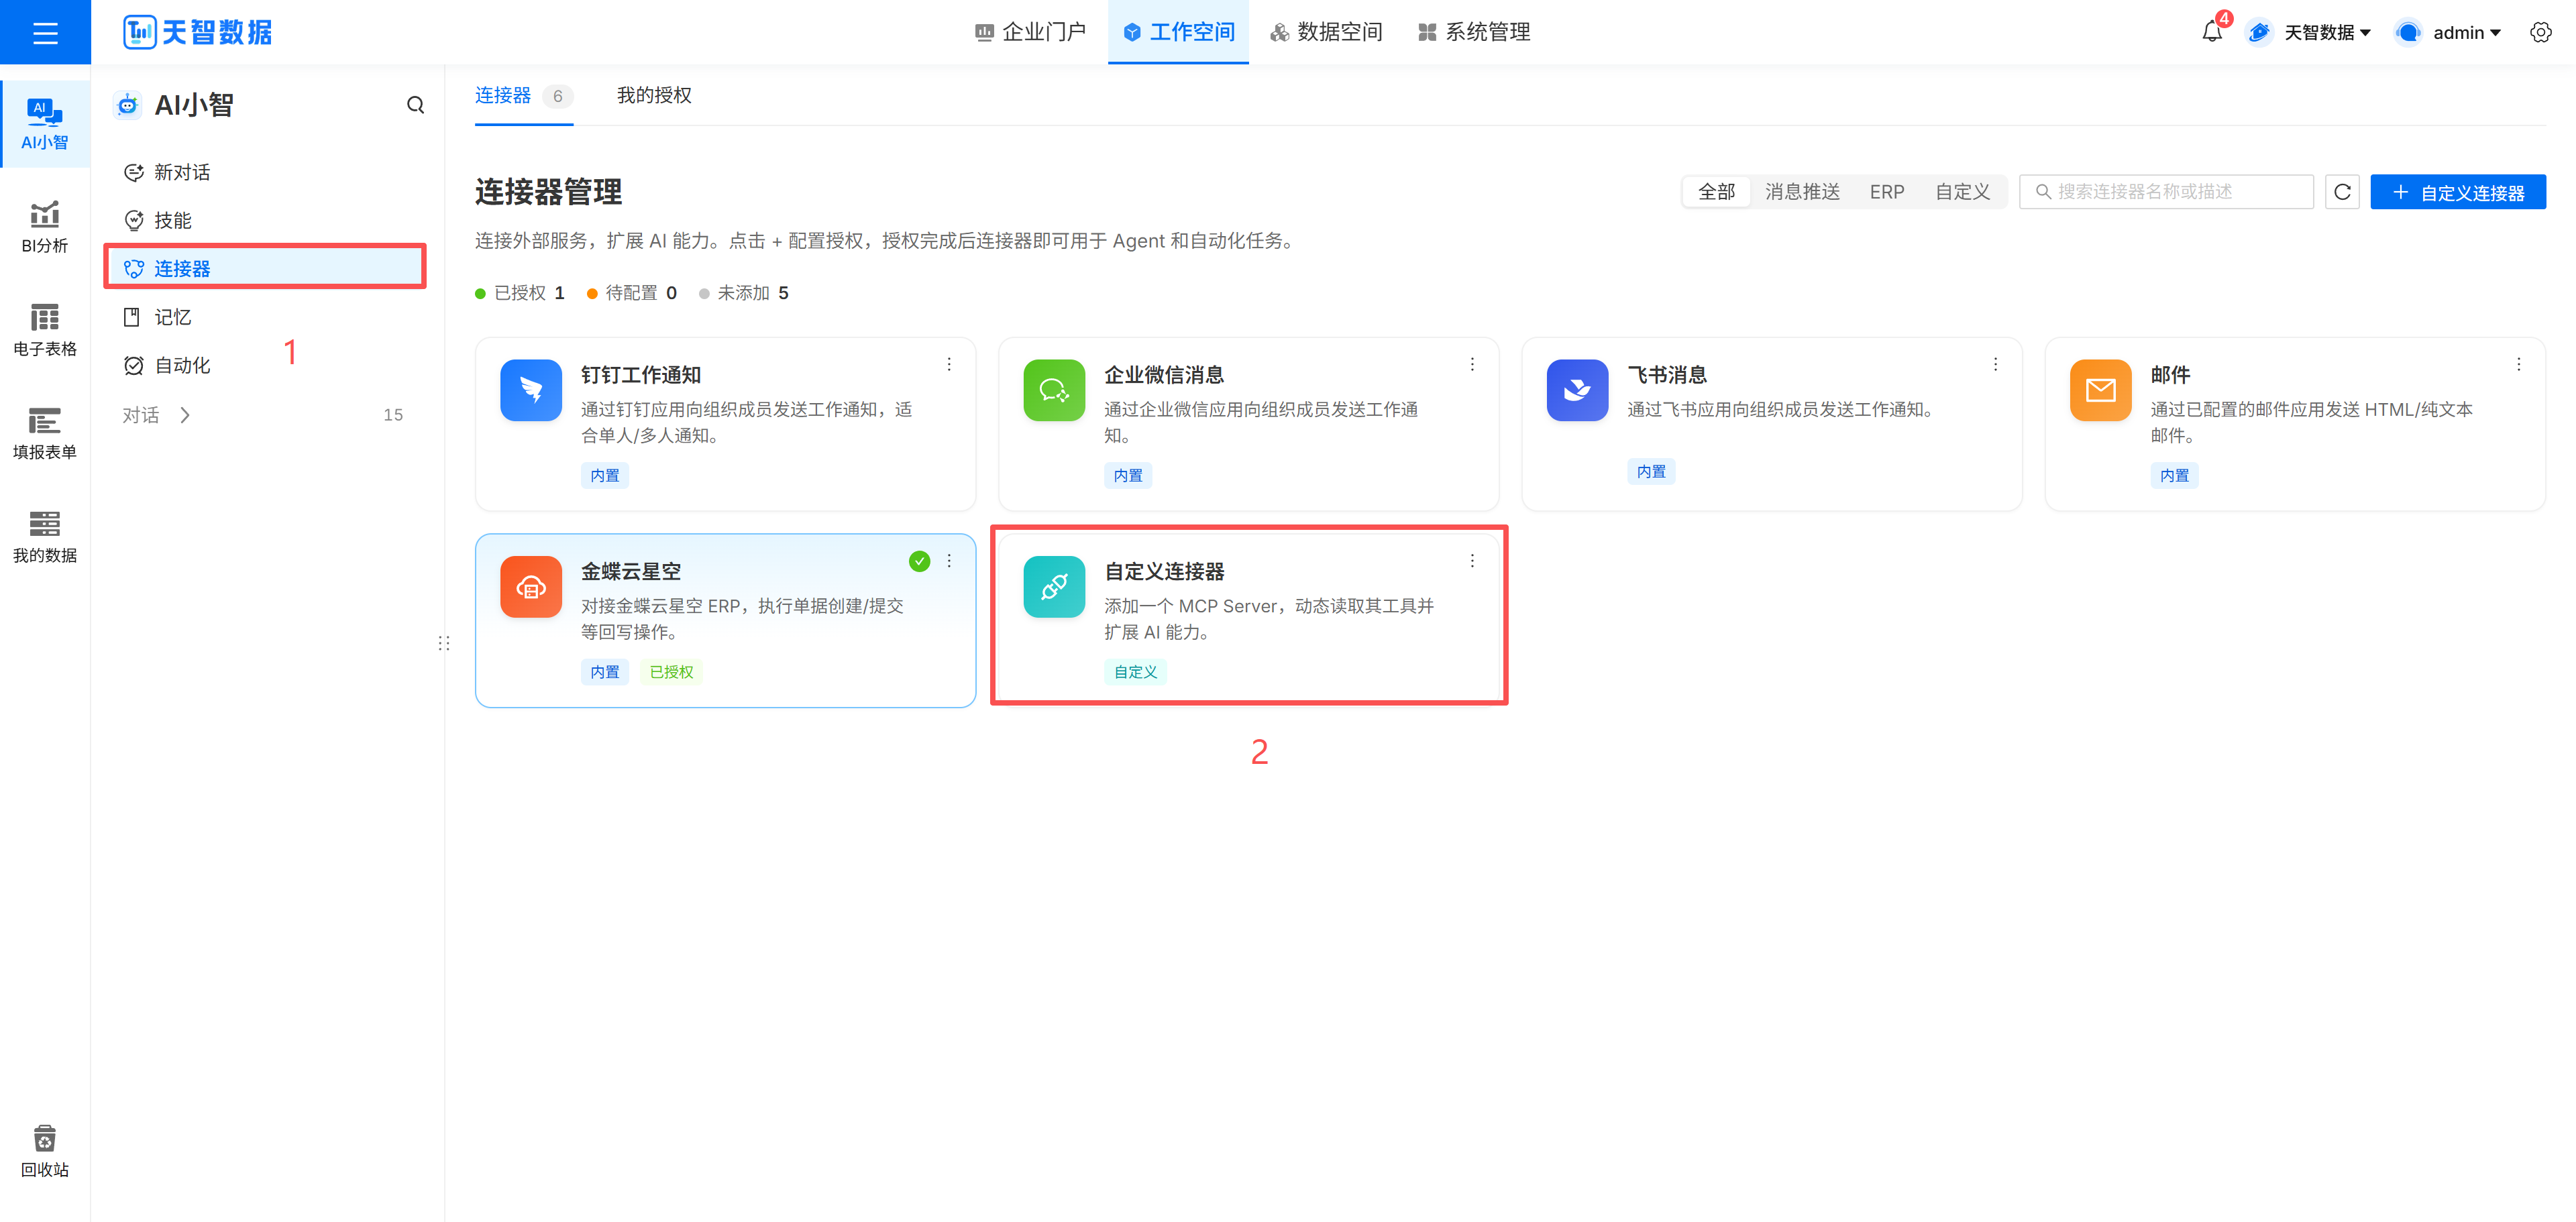The width and height of the screenshot is (2576, 1222).
Task: Click the 钉钉工作通知 connector icon
Action: click(531, 390)
